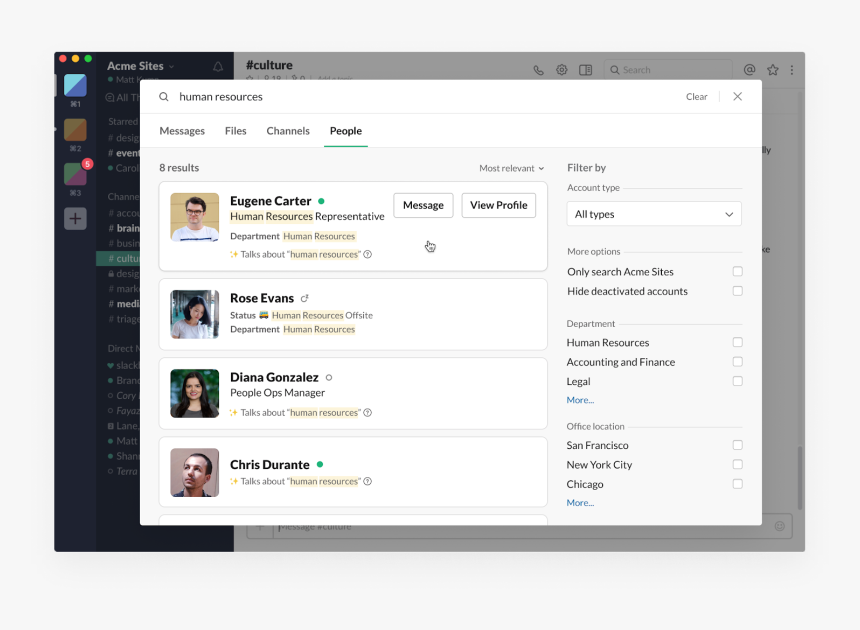Open channel settings via the gear icon
The image size is (860, 630).
click(x=561, y=69)
